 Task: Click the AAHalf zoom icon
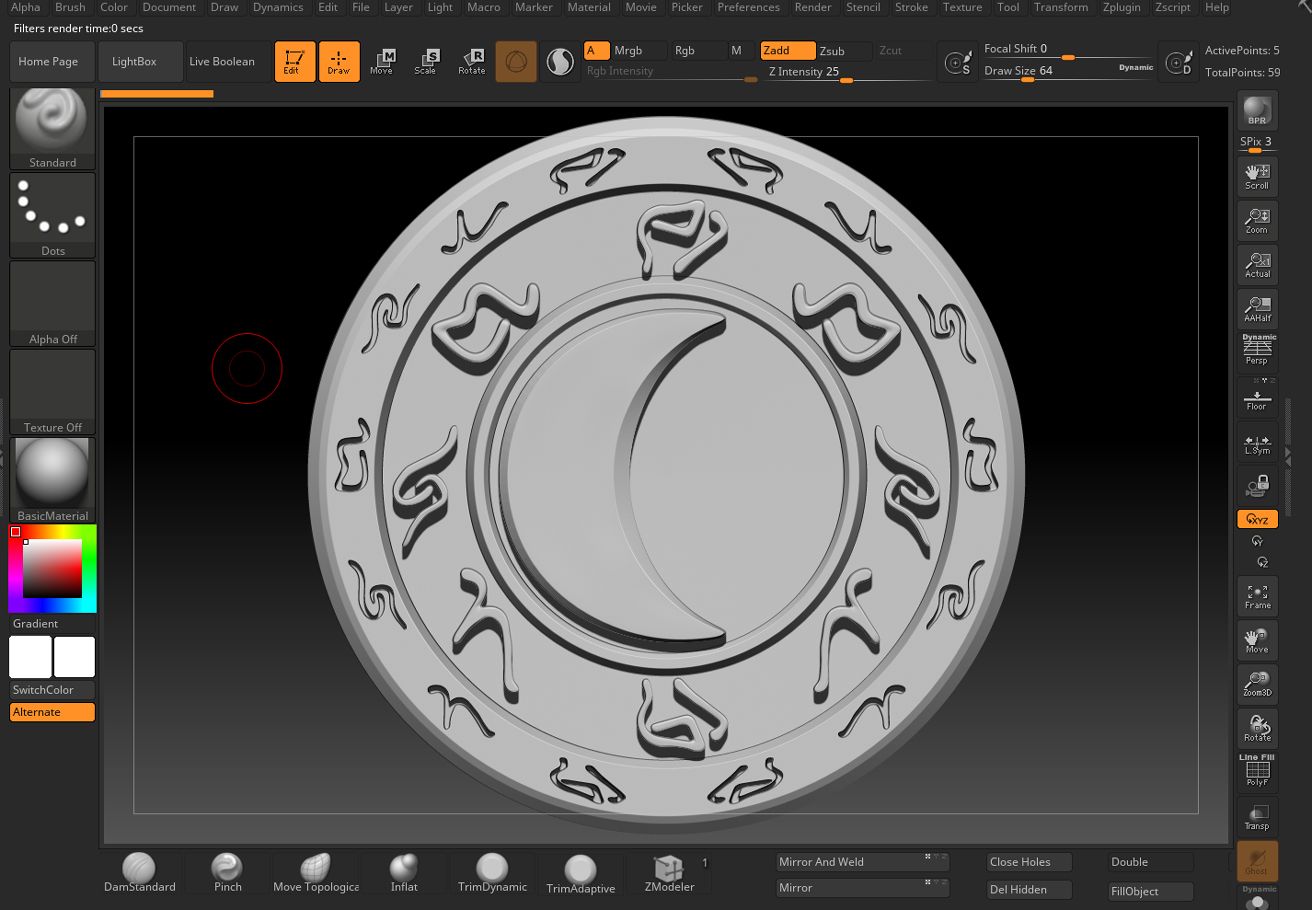pos(1257,309)
